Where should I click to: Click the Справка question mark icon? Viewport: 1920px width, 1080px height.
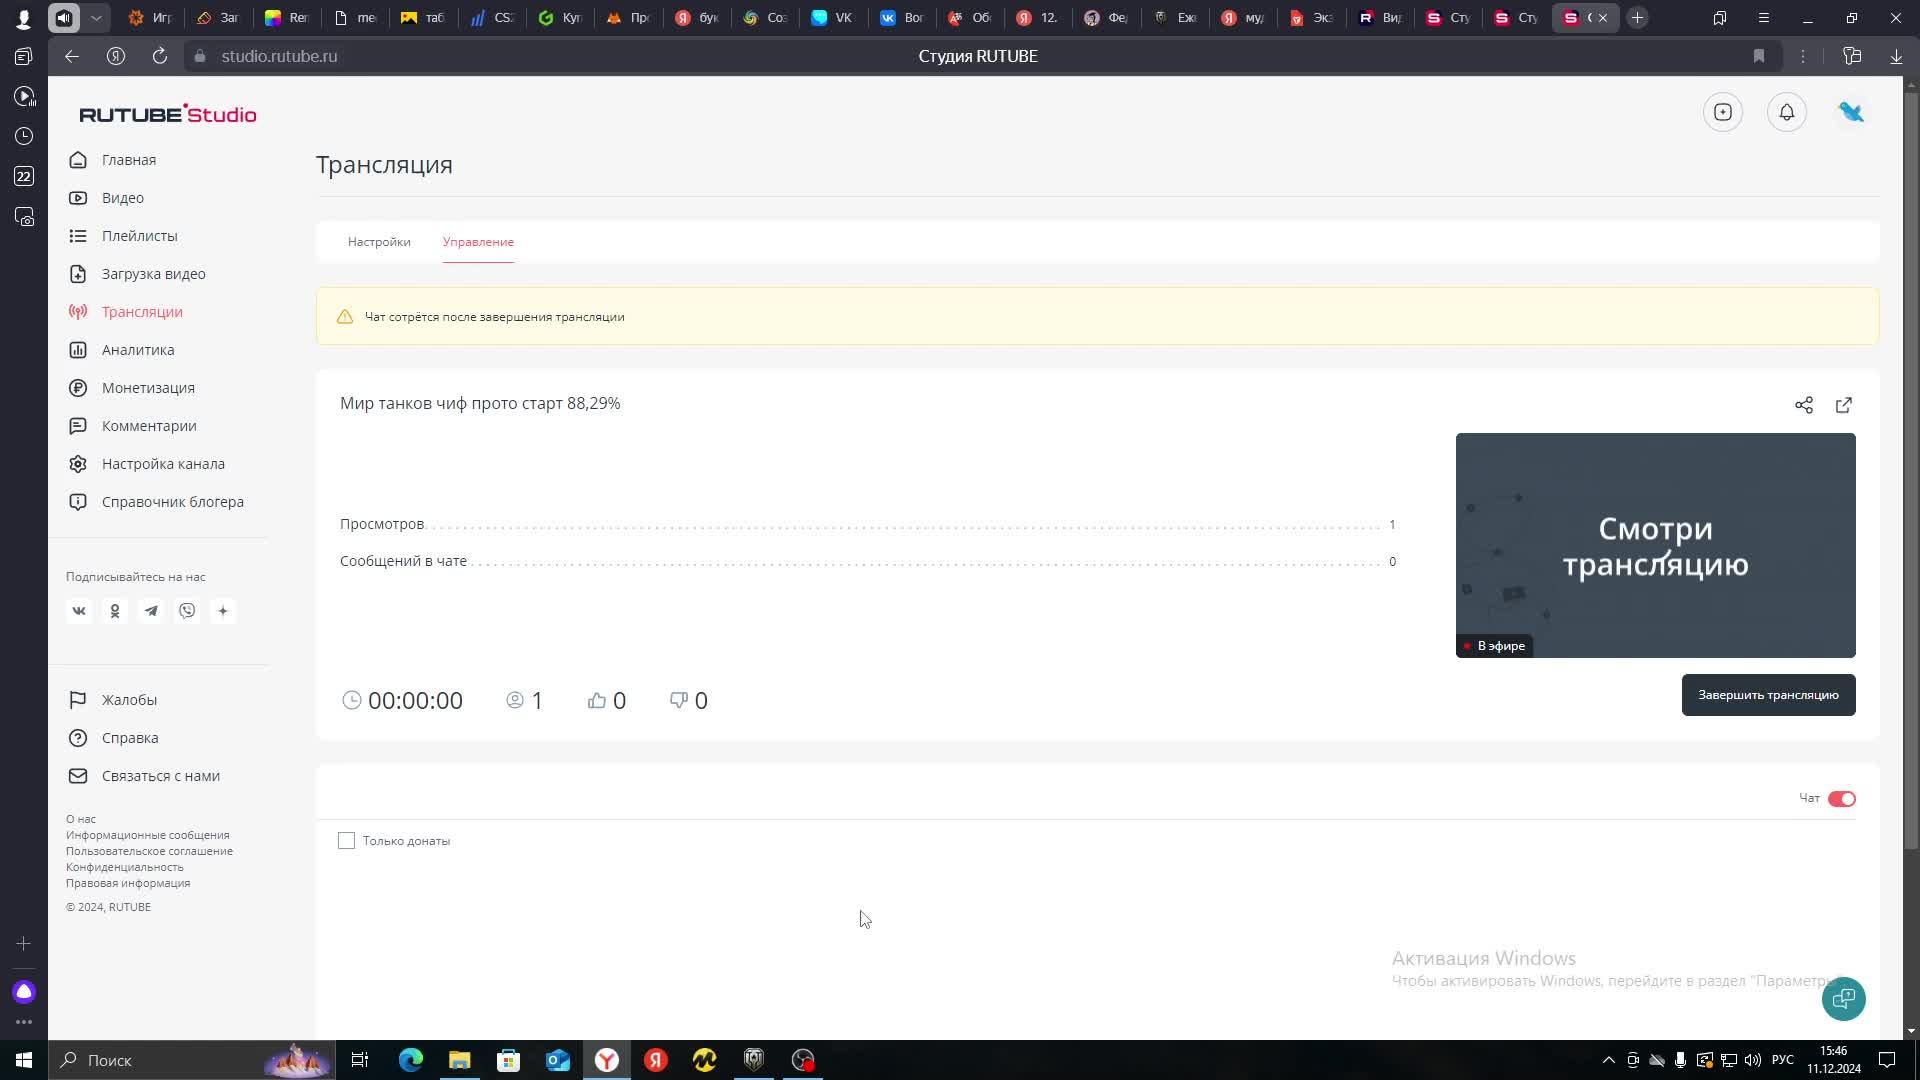tap(78, 738)
